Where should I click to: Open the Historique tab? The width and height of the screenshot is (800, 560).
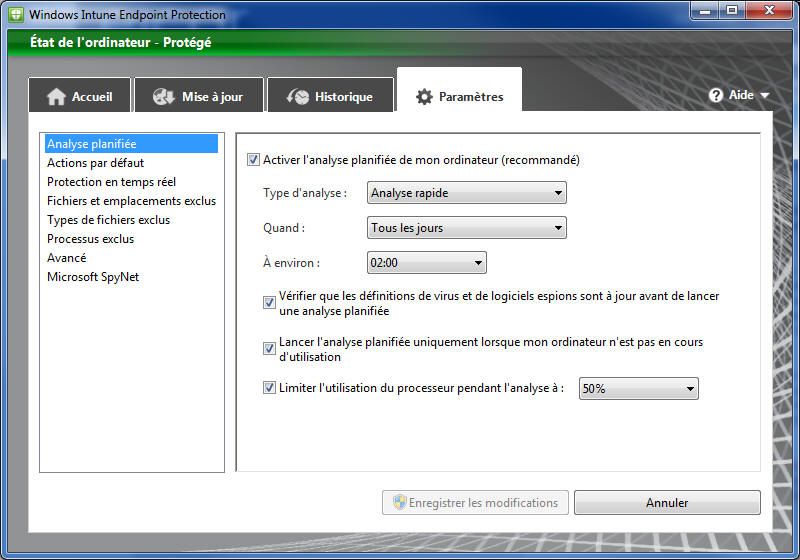[331, 95]
